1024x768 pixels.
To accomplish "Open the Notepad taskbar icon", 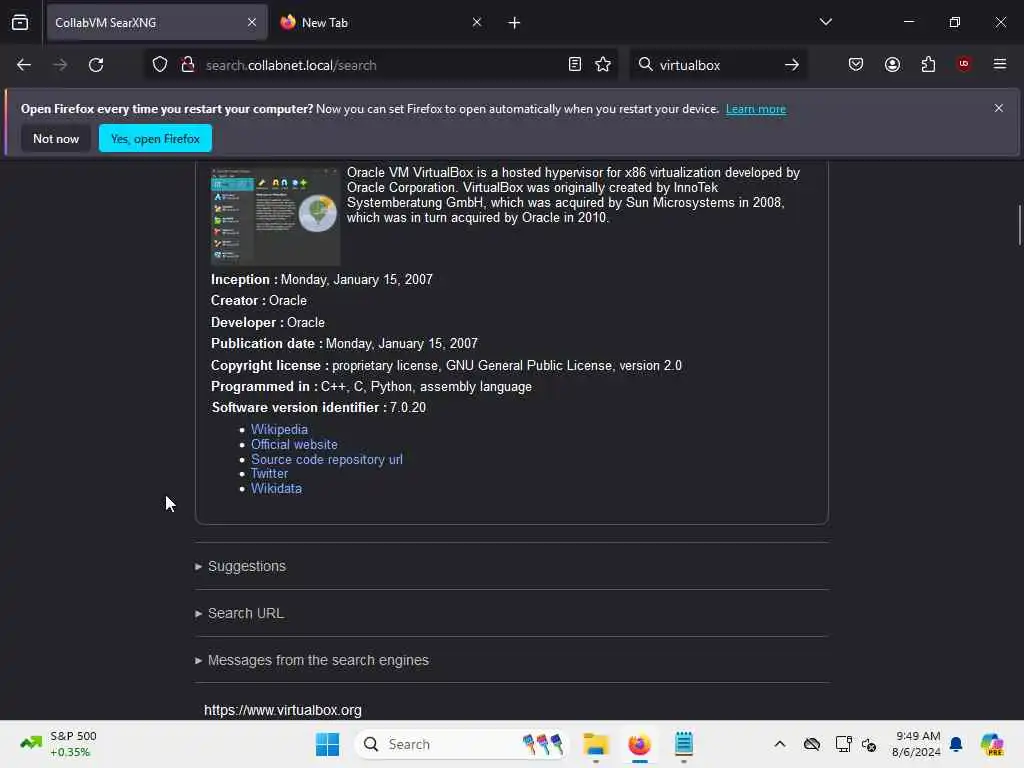I will 684,744.
